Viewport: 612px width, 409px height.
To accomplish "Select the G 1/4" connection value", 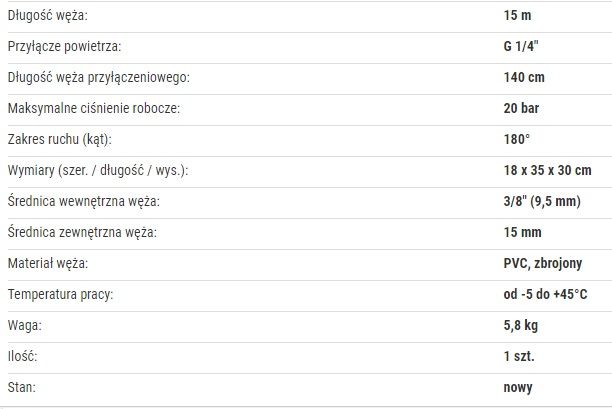I will [521, 46].
